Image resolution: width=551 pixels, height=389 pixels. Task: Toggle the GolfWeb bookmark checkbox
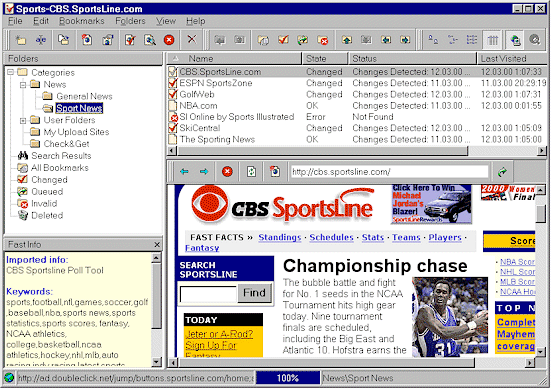pos(173,95)
